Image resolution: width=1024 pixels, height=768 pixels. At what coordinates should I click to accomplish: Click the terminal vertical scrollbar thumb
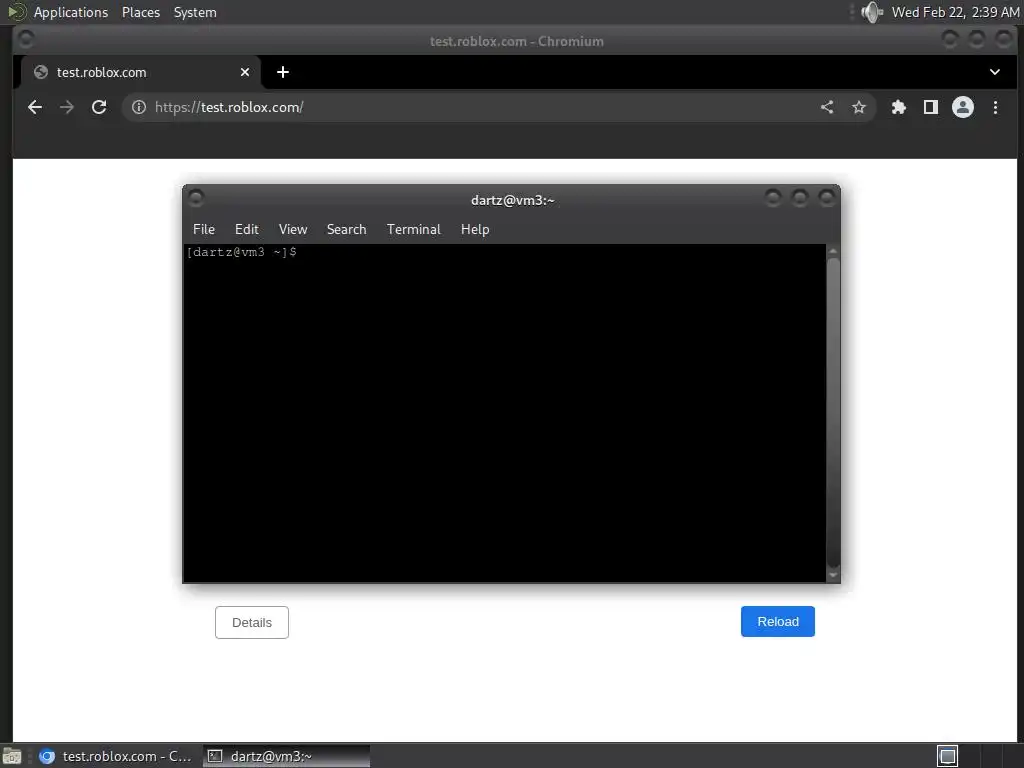point(833,411)
